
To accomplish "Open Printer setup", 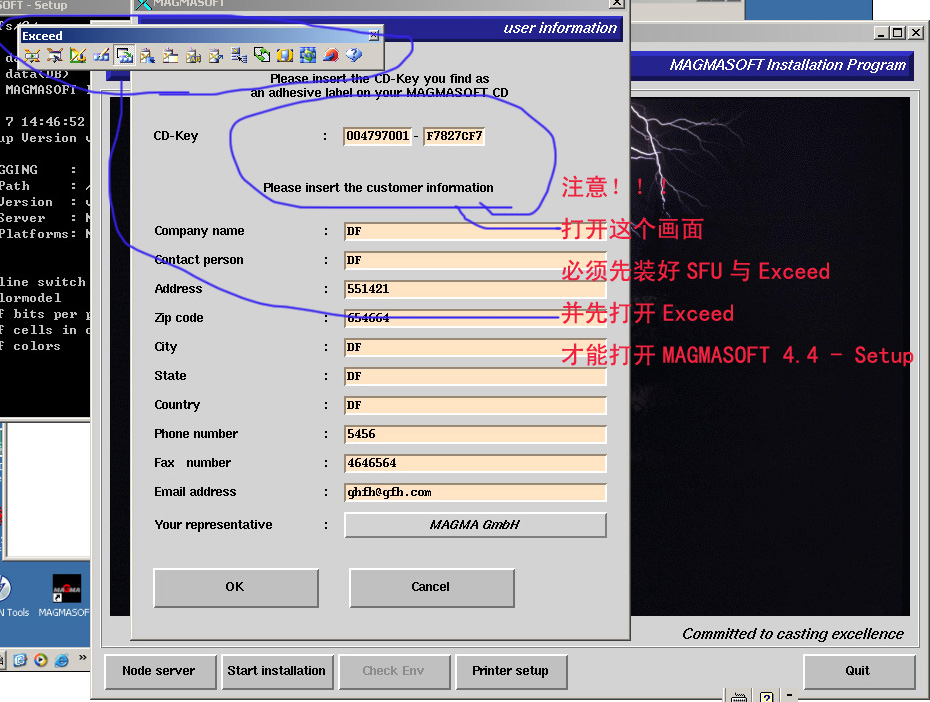I will pos(511,671).
